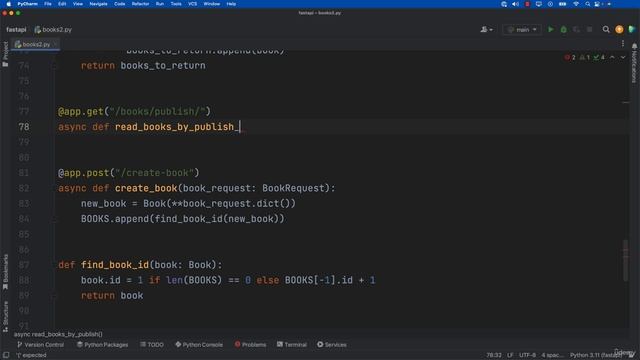This screenshot has width=640, height=360.
Task: Click the create_book function name
Action: point(146,188)
